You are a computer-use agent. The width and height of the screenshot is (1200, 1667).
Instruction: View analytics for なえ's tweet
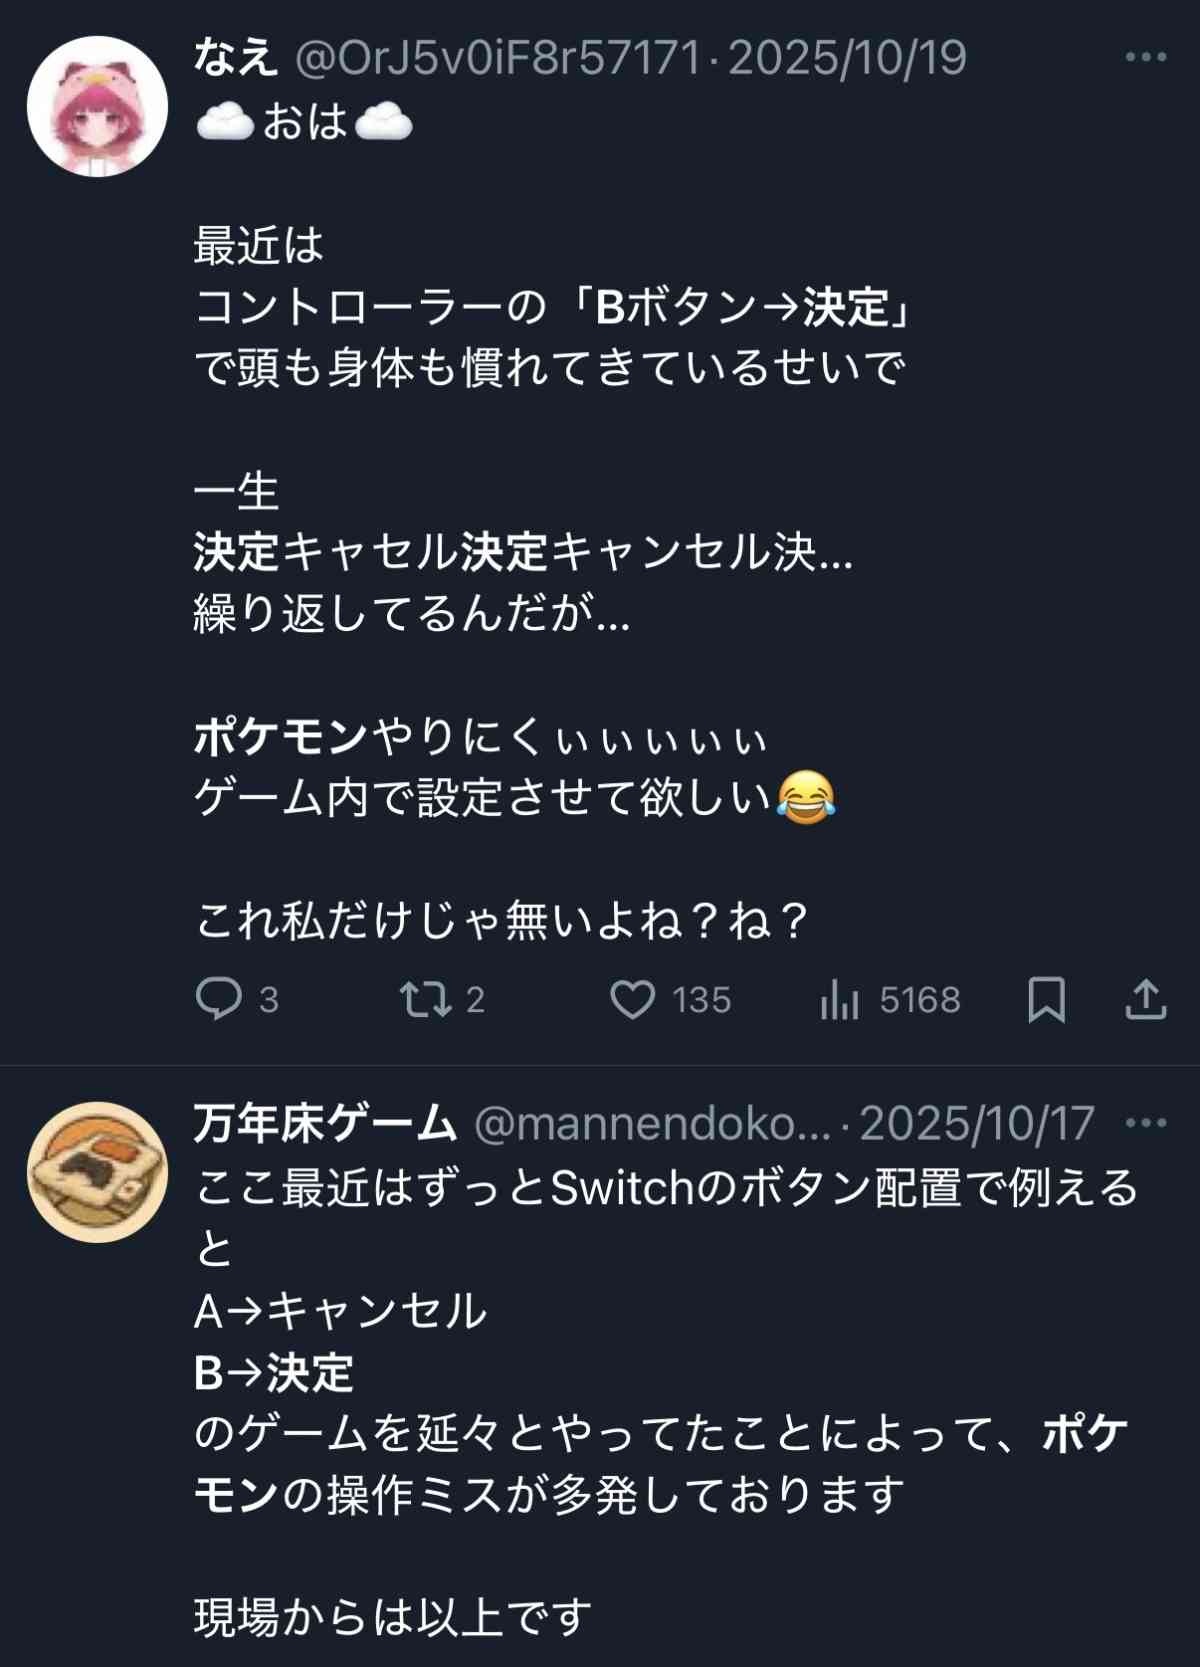coord(840,999)
